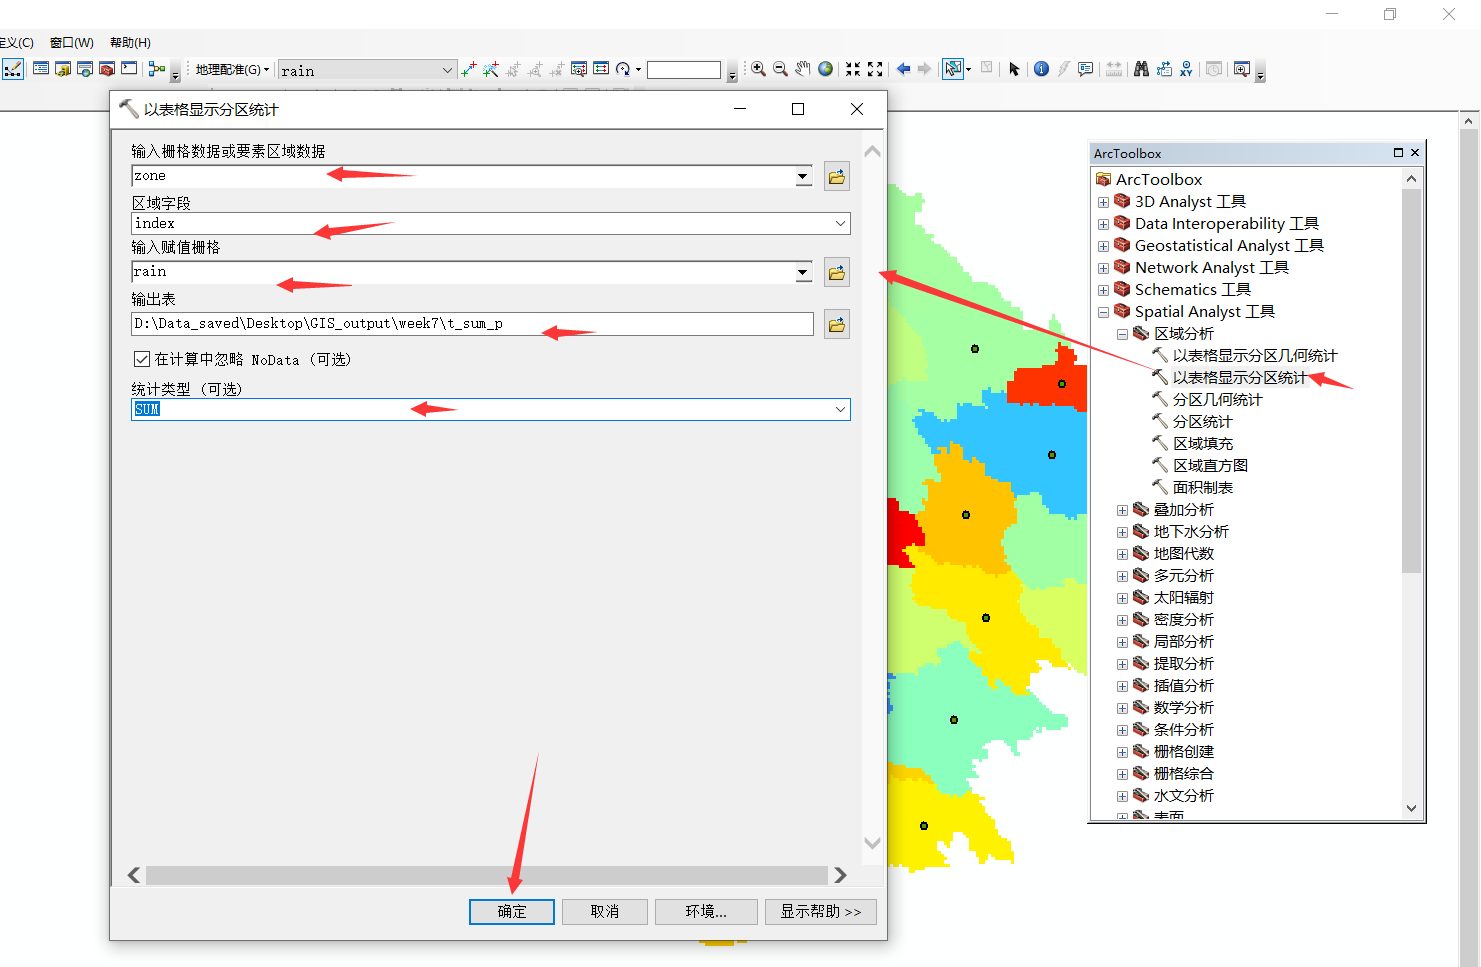Select the Zoom In tool in toolbar

pyautogui.click(x=758, y=69)
